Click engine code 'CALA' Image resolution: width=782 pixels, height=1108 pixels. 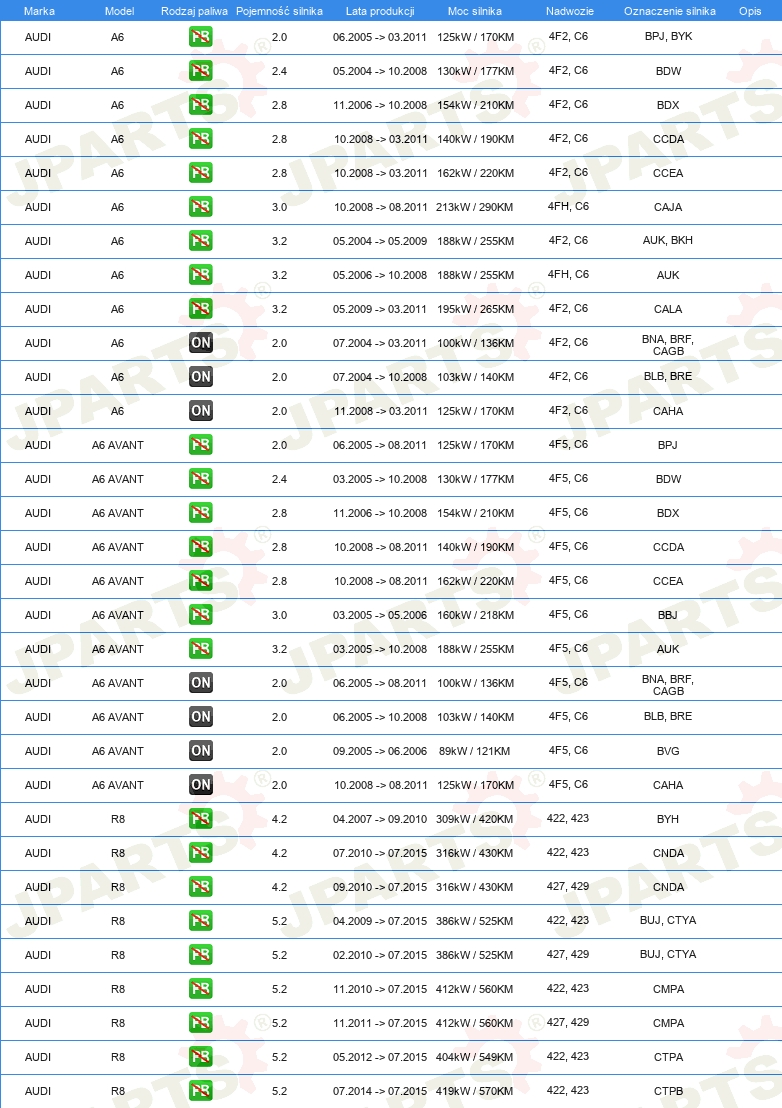[668, 309]
